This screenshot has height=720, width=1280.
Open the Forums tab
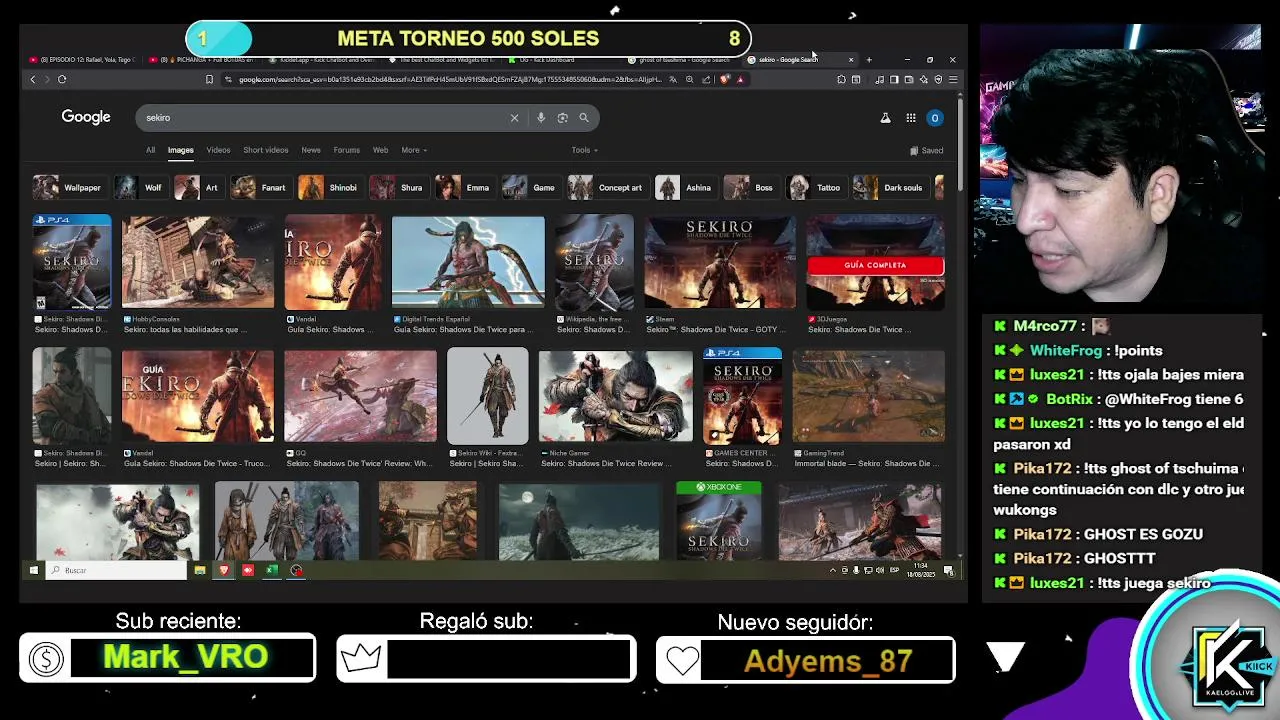346,150
